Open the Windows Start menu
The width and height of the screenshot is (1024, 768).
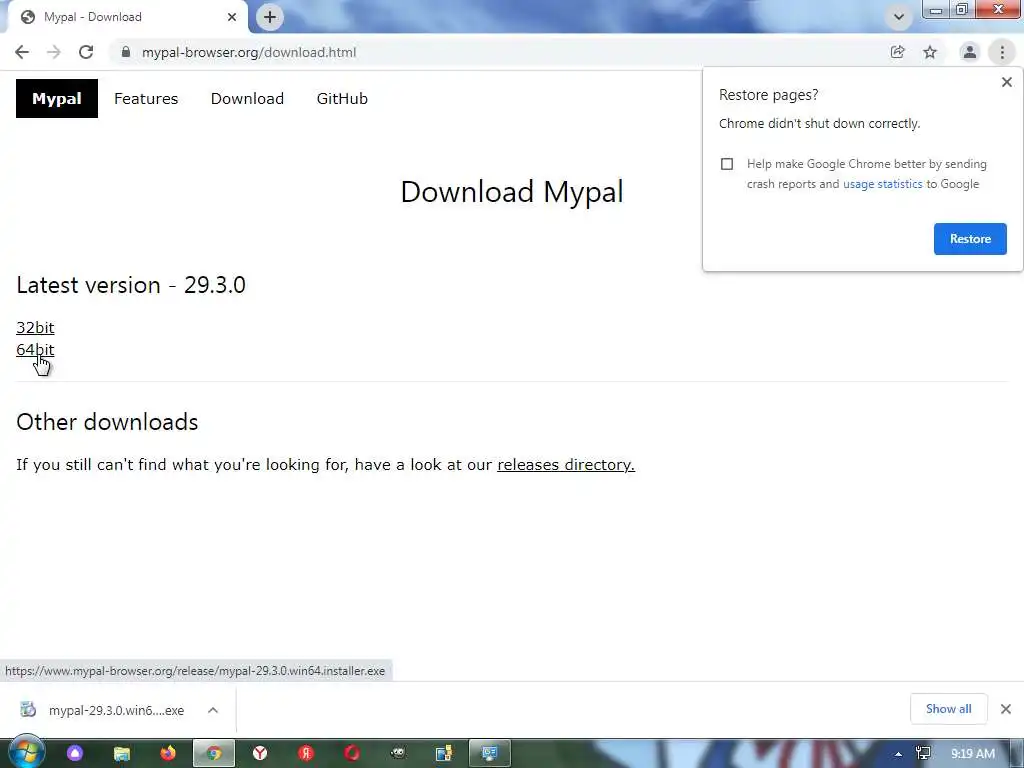coord(25,753)
